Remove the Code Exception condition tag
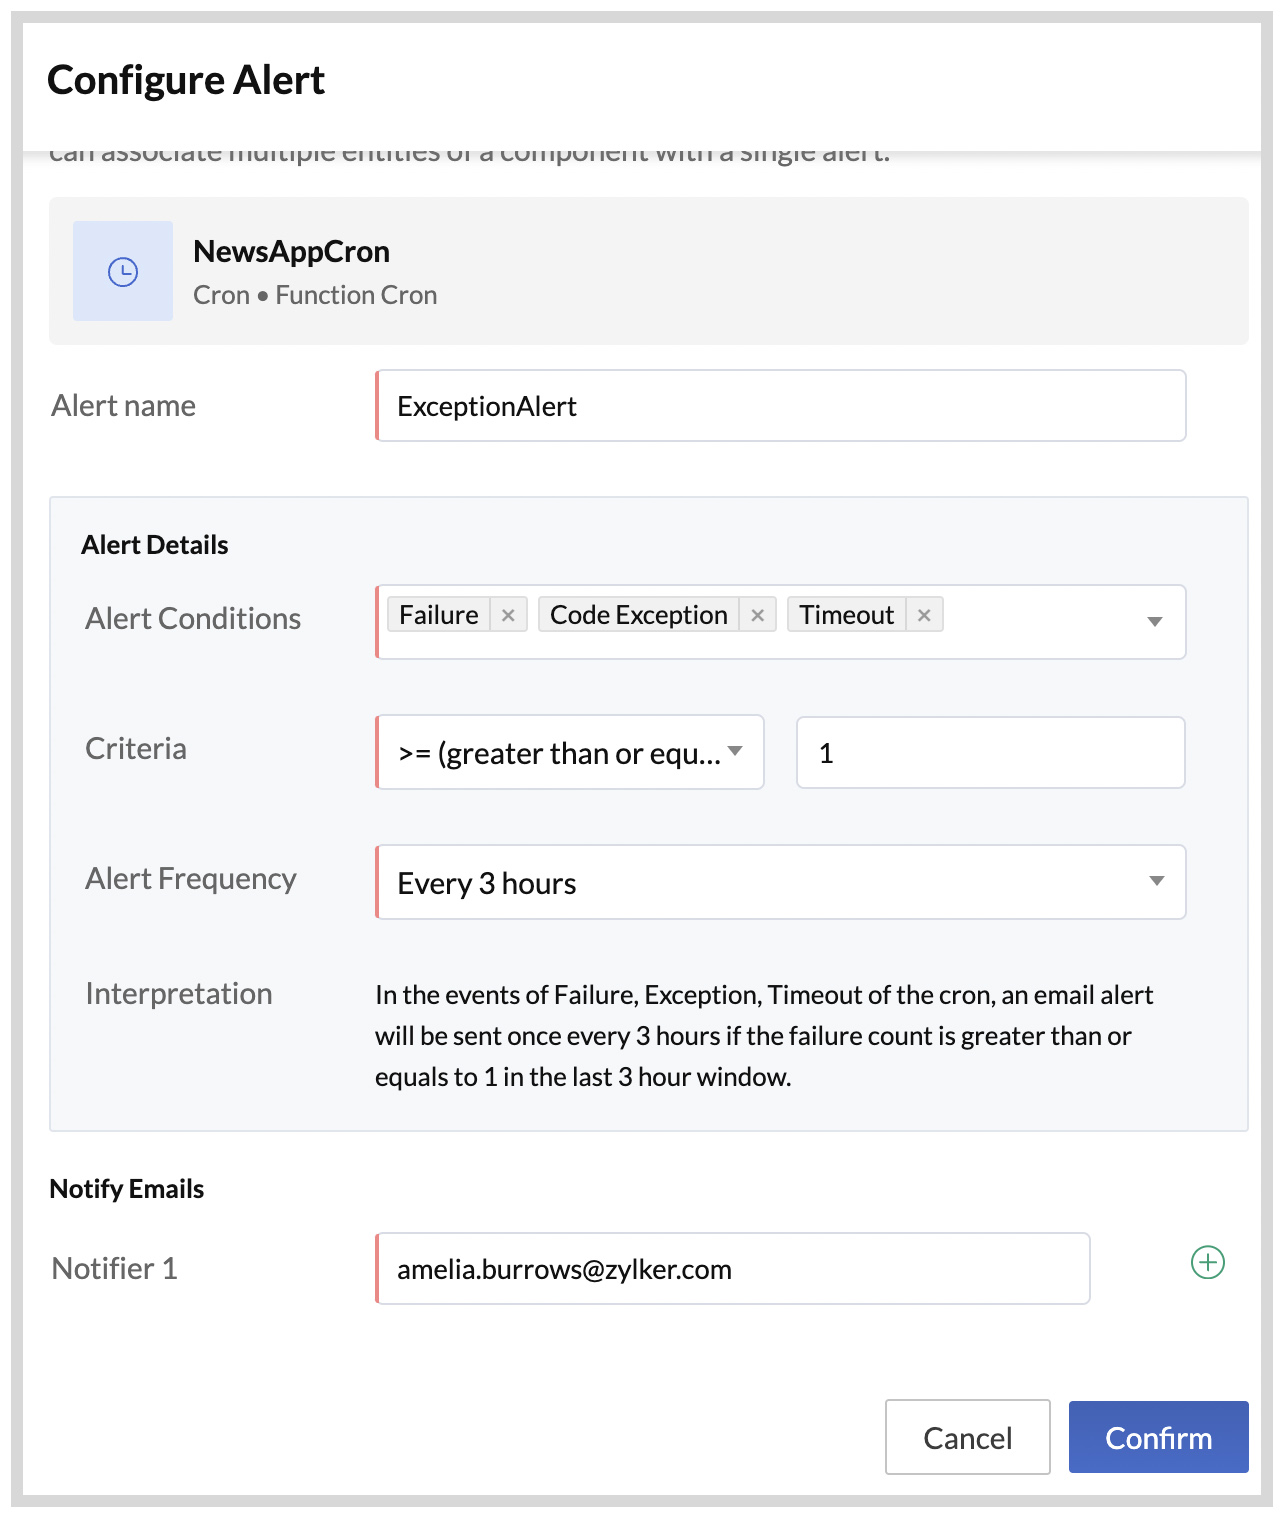Image resolution: width=1284 pixels, height=1518 pixels. tap(758, 614)
